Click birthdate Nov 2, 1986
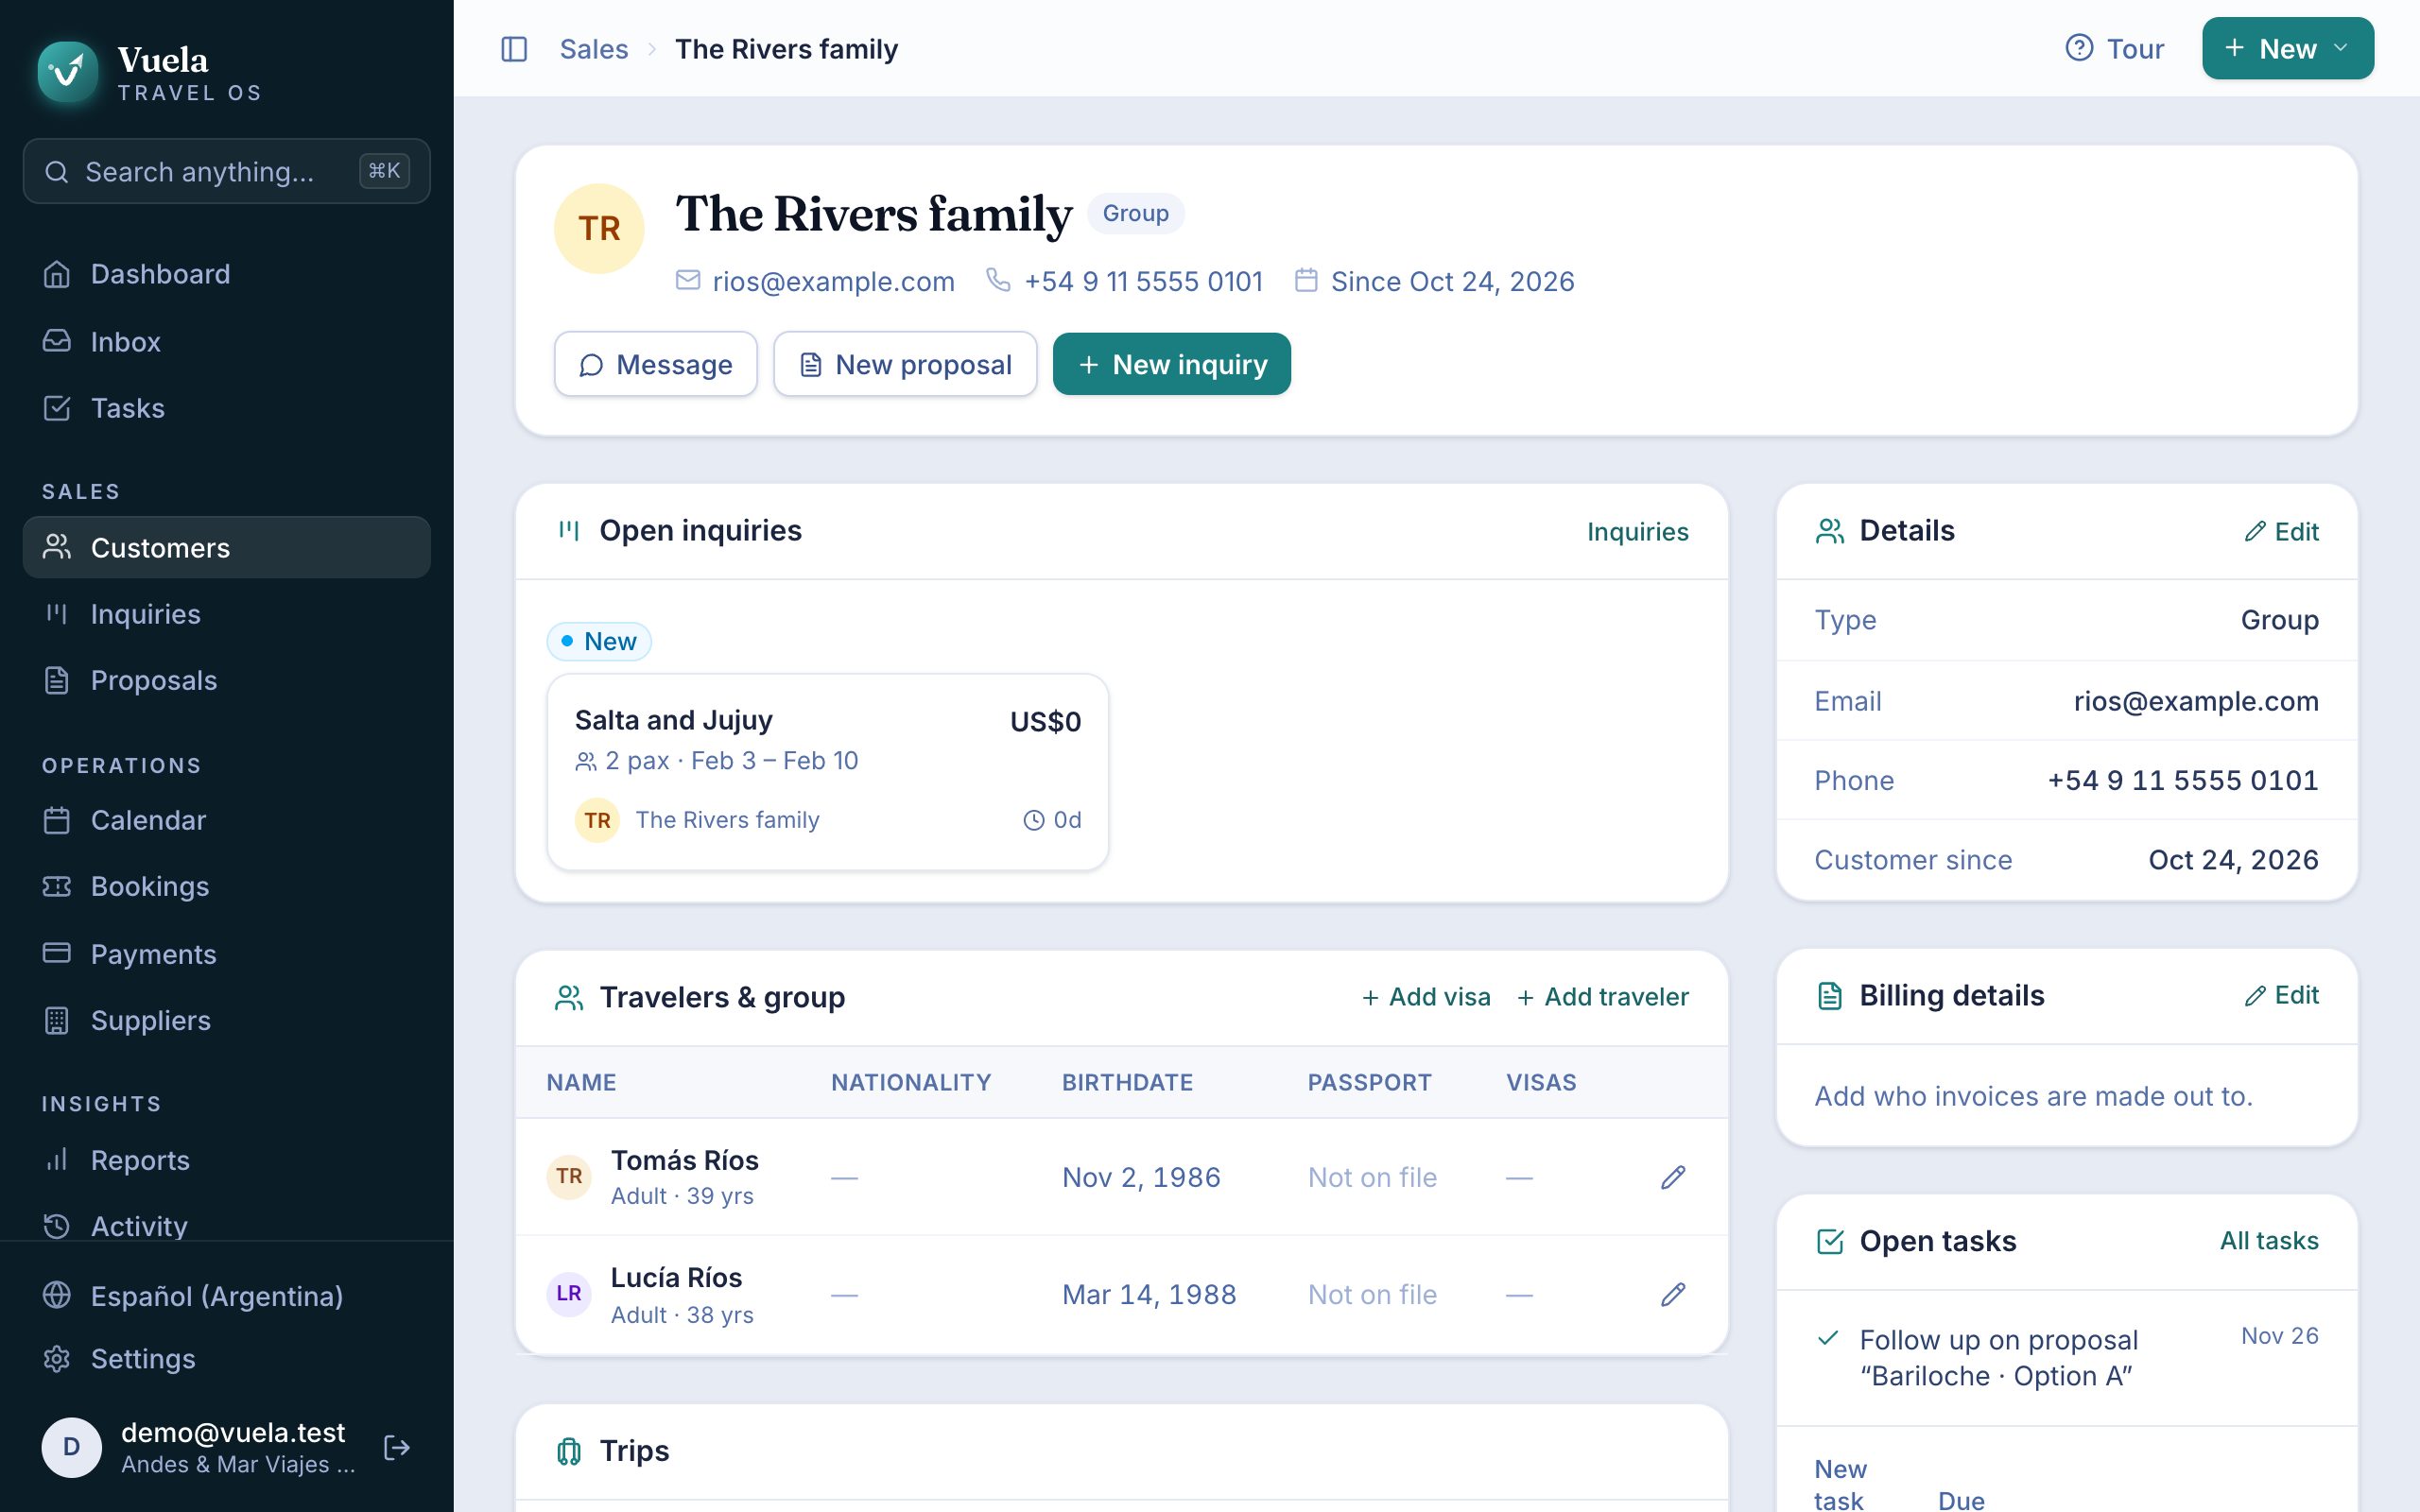Viewport: 2420px width, 1512px height. [1141, 1177]
